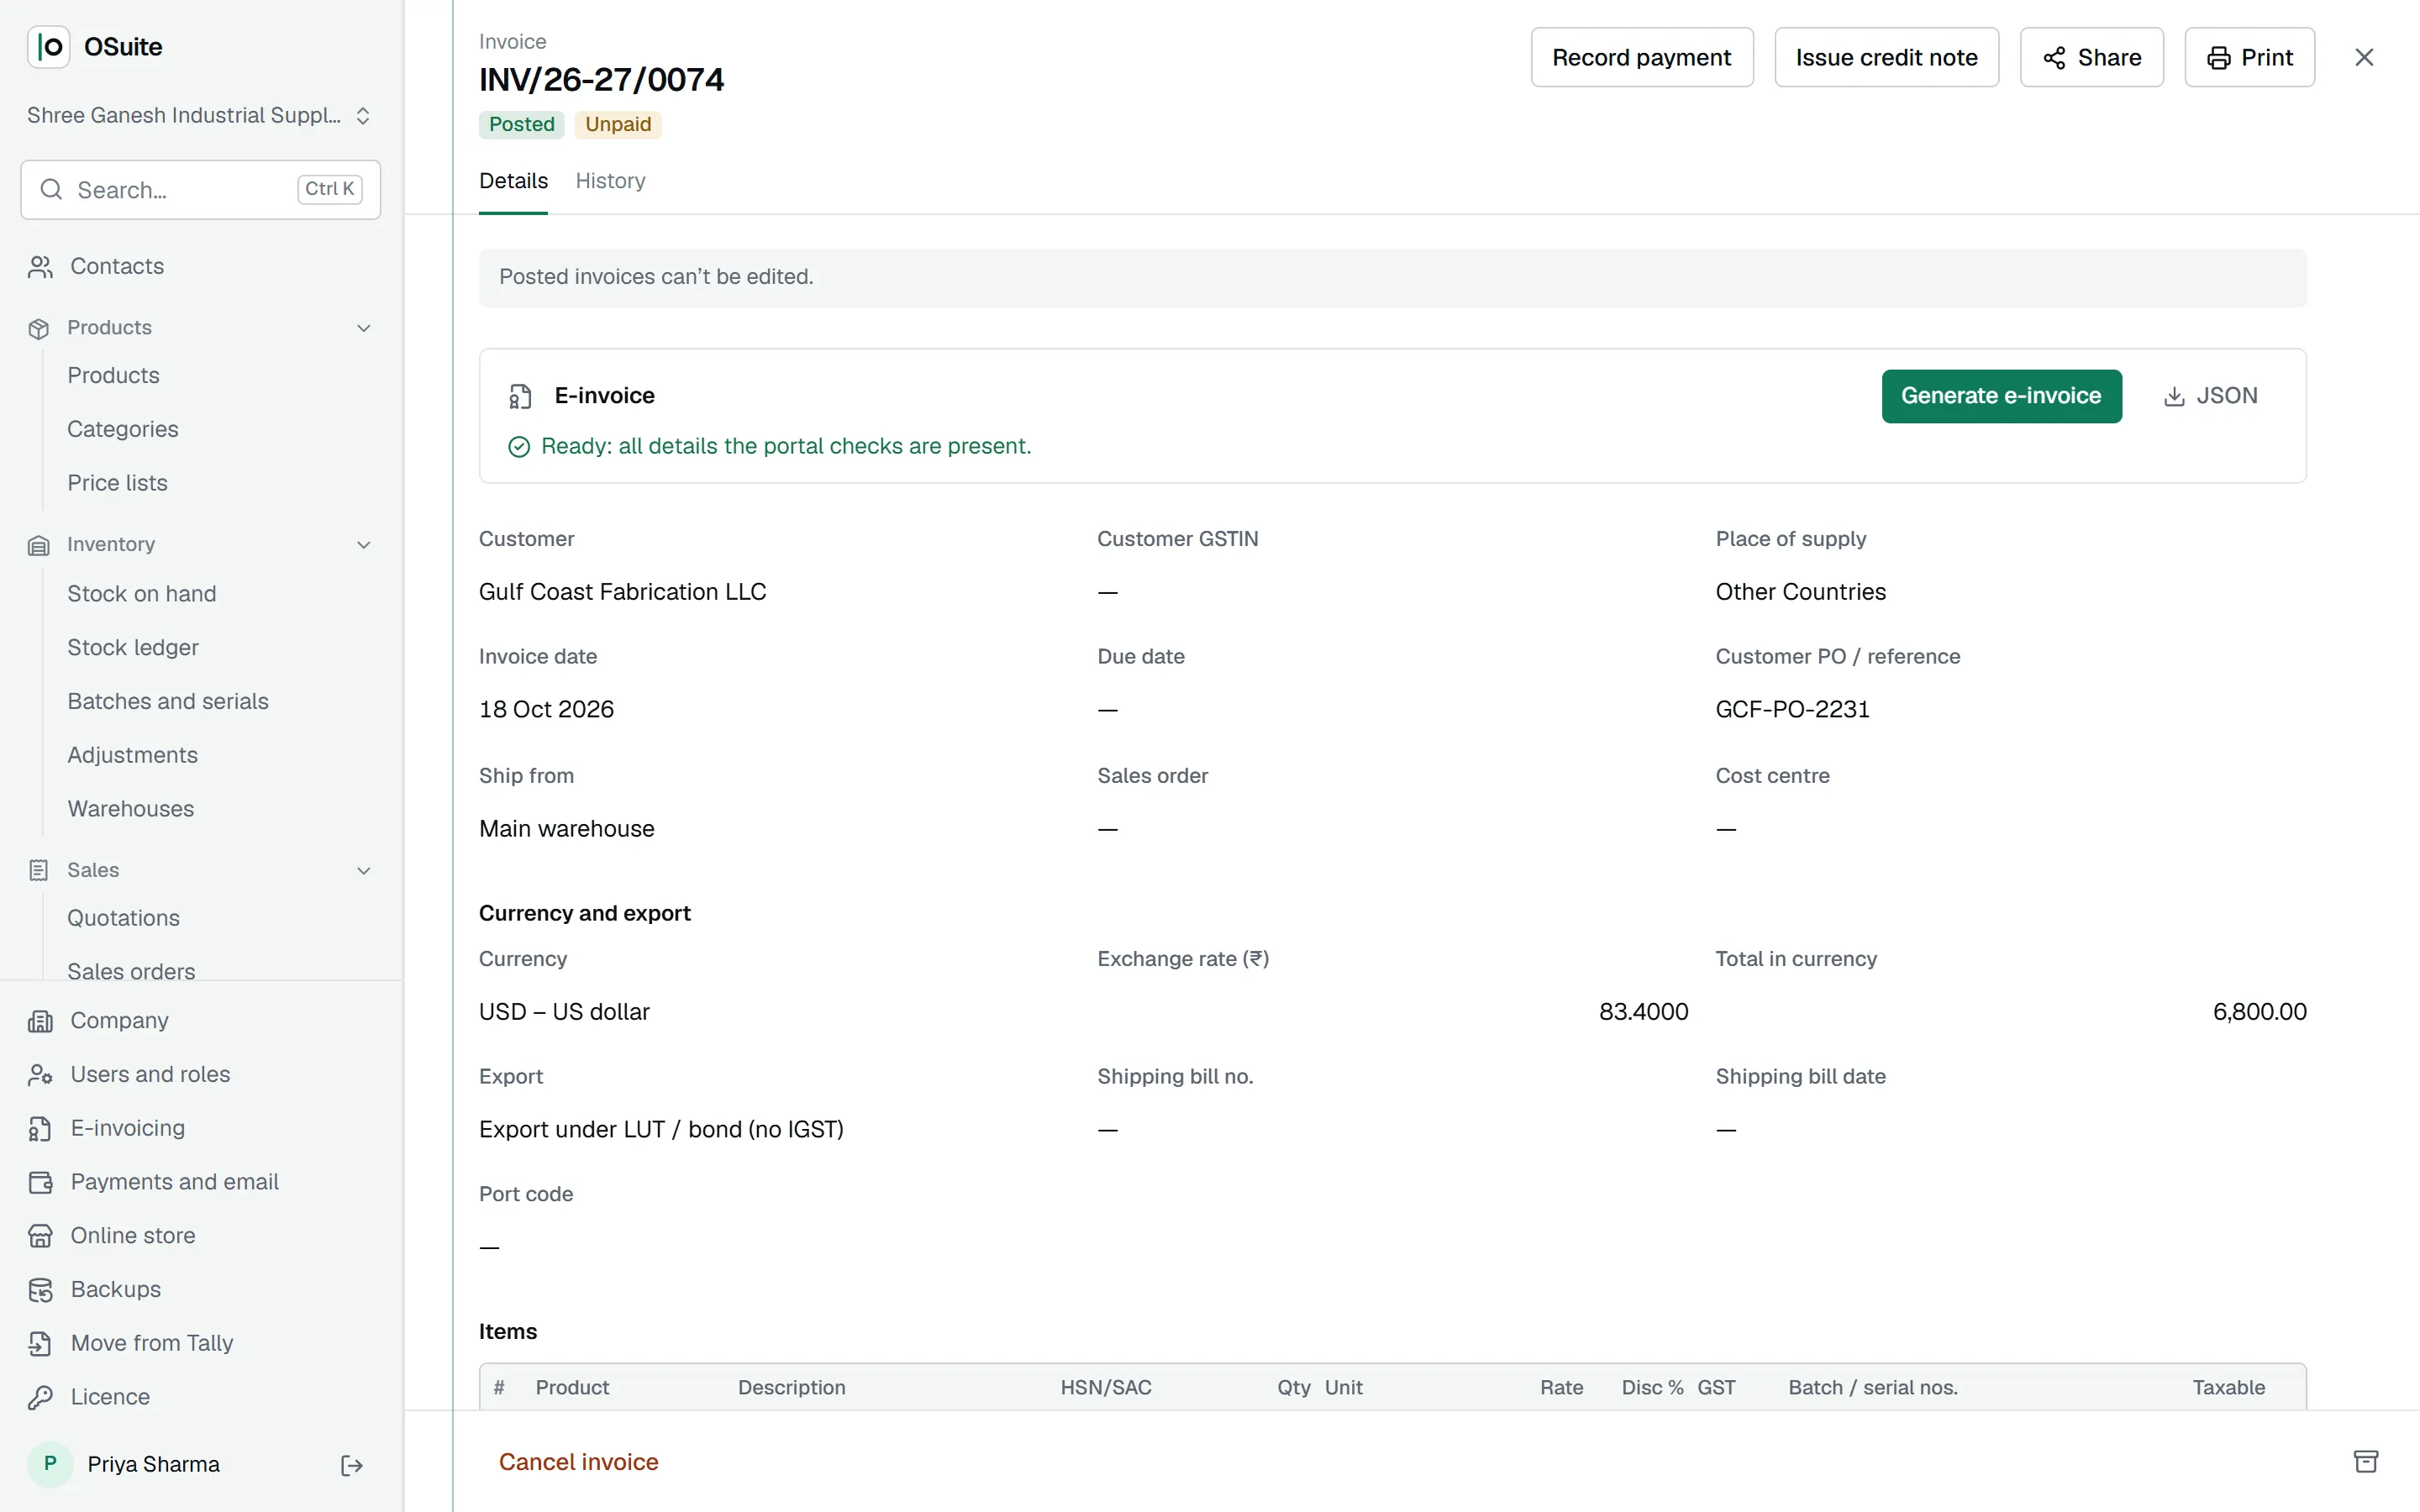The image size is (2420, 1512).
Task: Download the e-invoice JSON
Action: tap(2211, 396)
